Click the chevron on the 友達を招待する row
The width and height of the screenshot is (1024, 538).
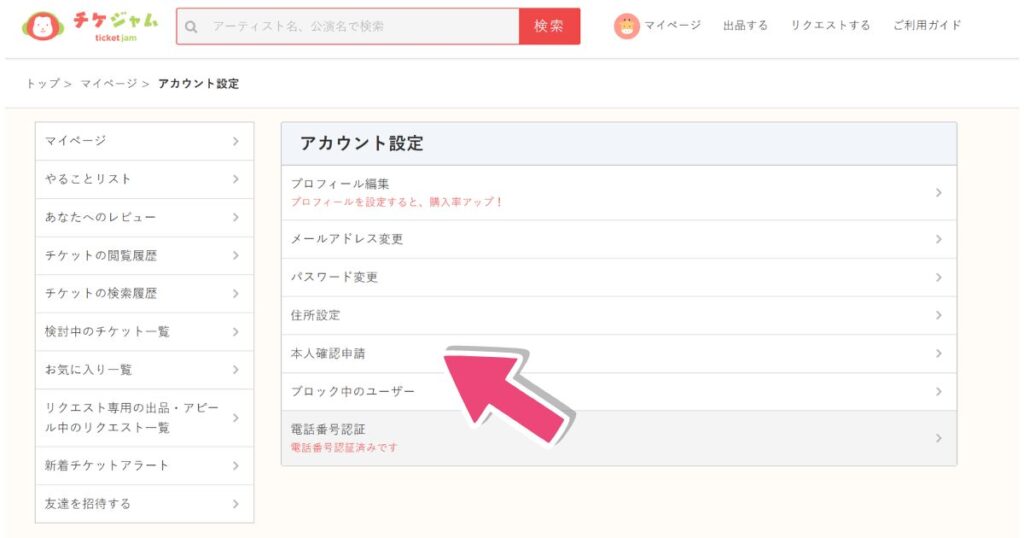[x=236, y=504]
